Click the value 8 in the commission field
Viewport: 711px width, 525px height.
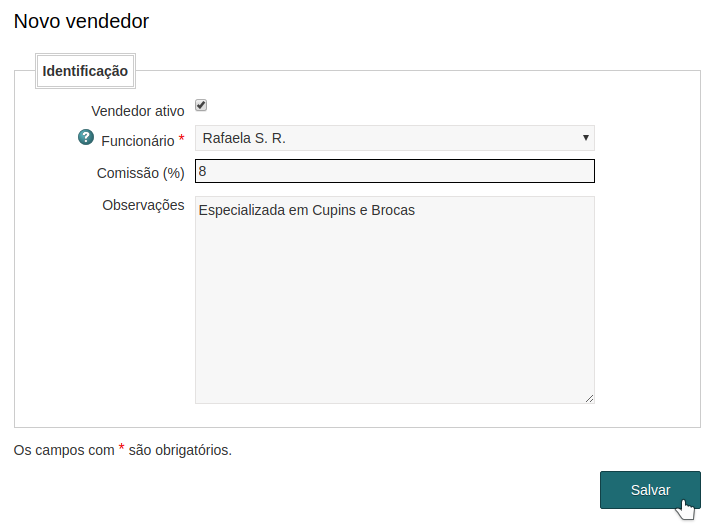(x=203, y=171)
